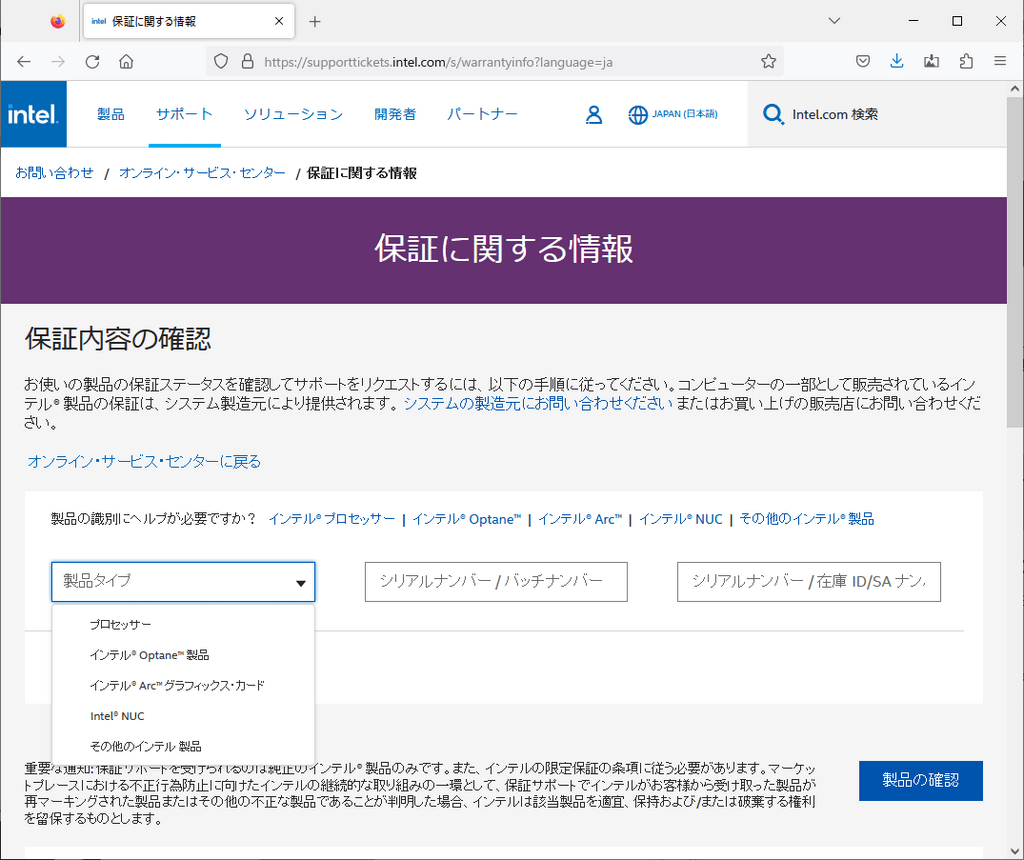
Task: Open the toolbar icon beside downloads
Action: click(931, 61)
